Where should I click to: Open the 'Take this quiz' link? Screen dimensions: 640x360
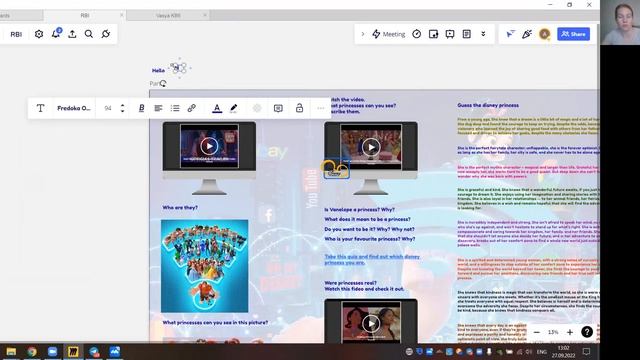(x=372, y=260)
